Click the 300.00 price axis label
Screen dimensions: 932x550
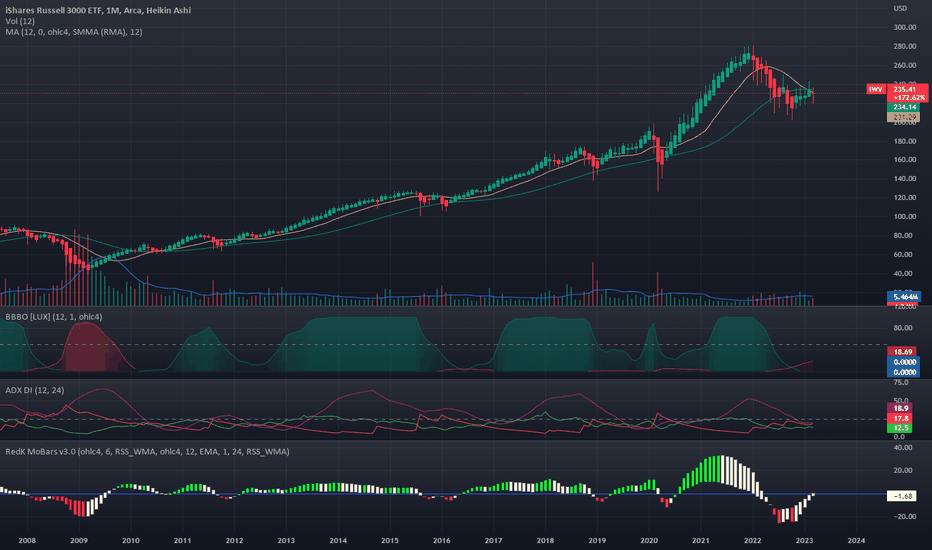coord(905,27)
